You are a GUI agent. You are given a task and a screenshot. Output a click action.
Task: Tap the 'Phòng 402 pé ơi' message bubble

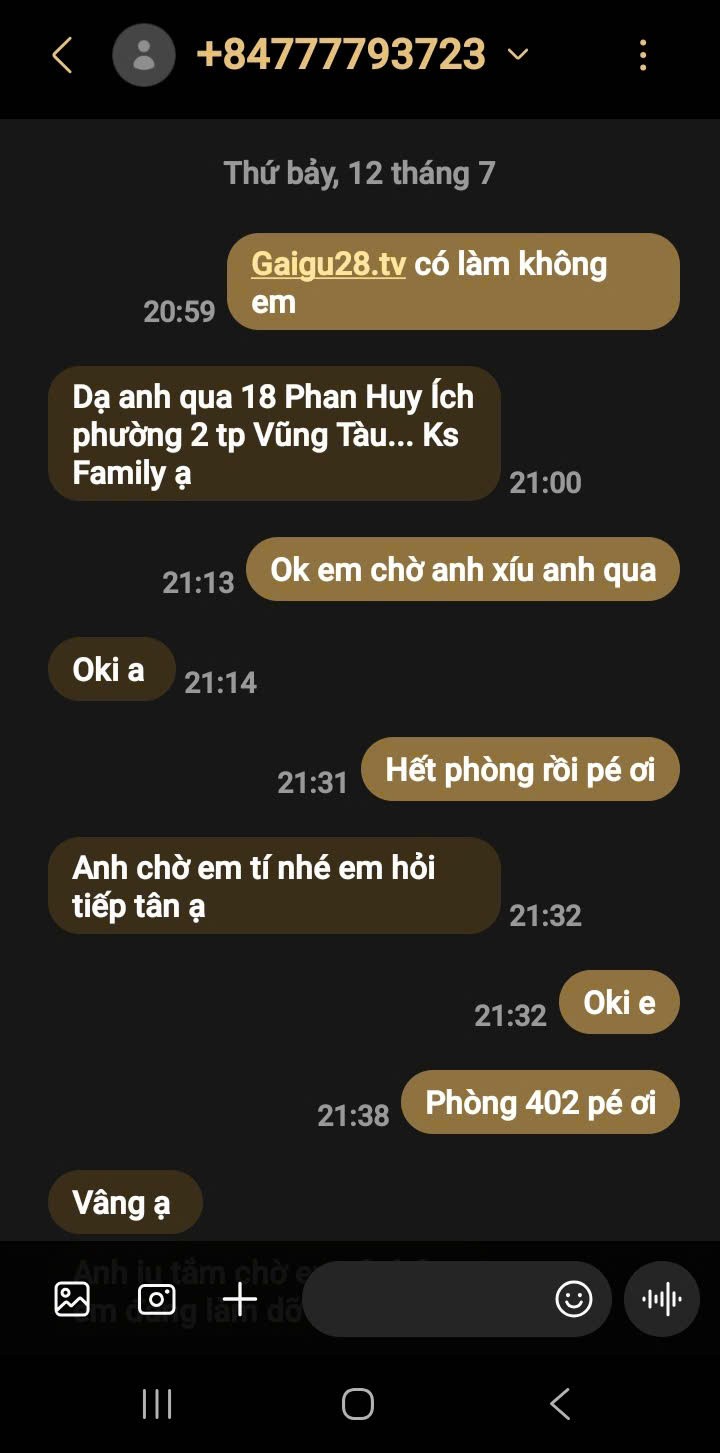pyautogui.click(x=540, y=1102)
